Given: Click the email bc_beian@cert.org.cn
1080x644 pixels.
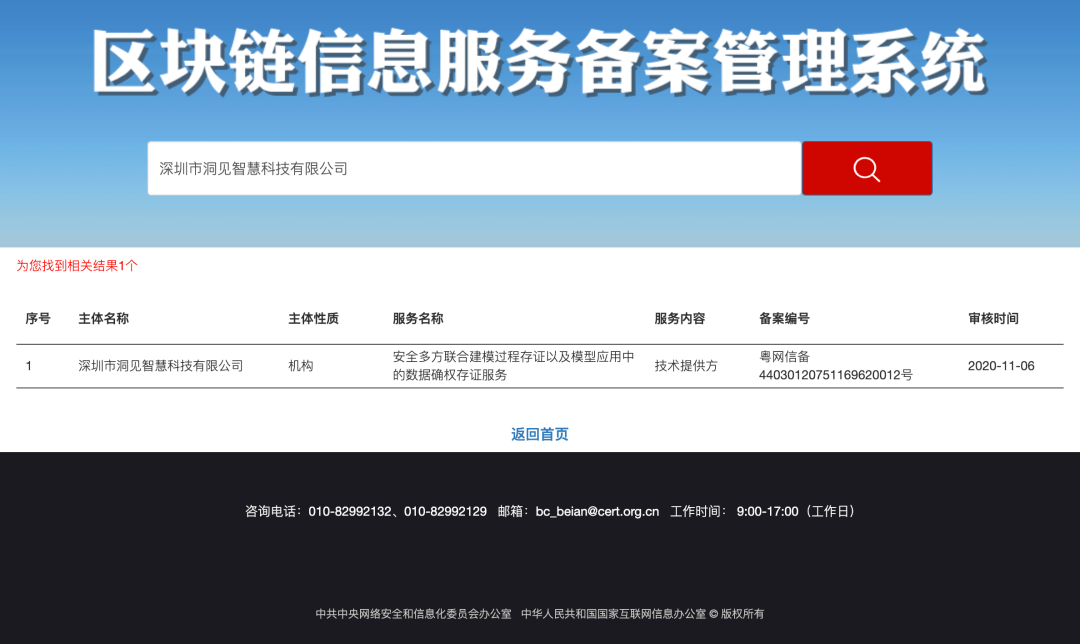Looking at the screenshot, I should coord(597,512).
